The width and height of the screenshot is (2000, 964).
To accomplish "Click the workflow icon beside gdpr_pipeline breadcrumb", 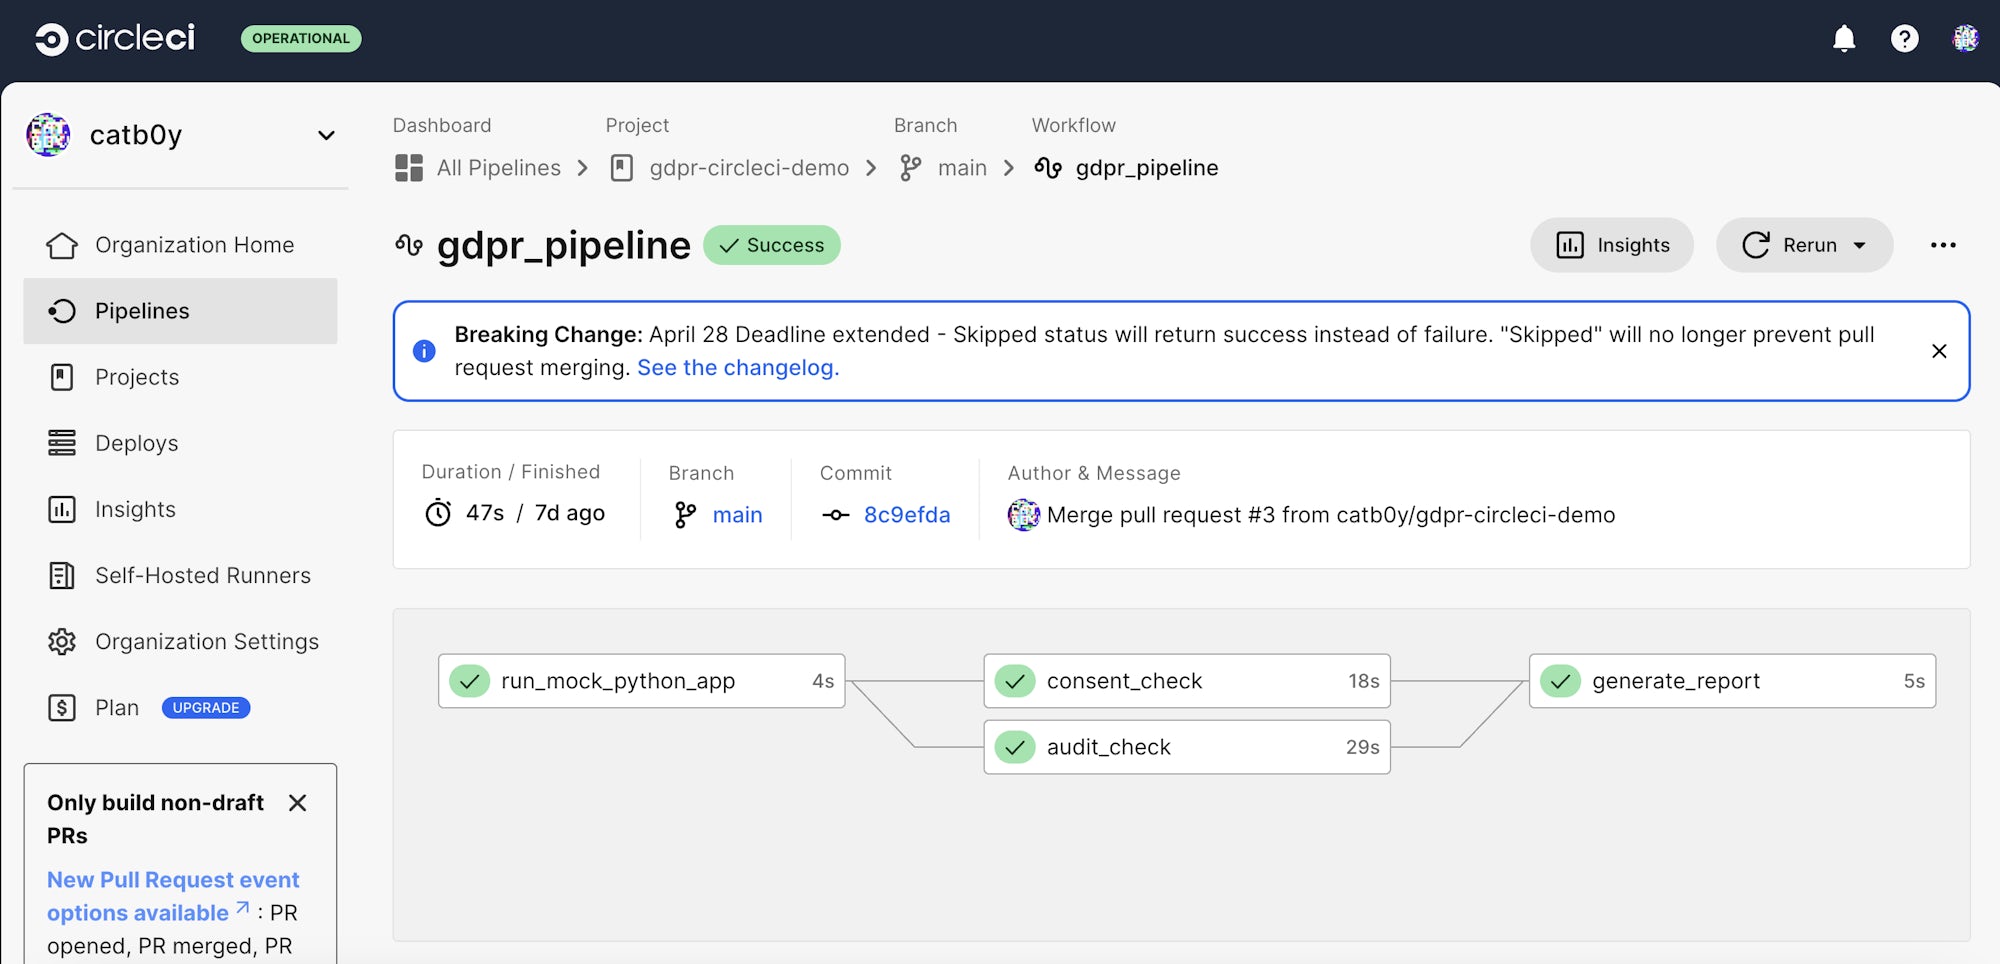I will pos(1047,168).
